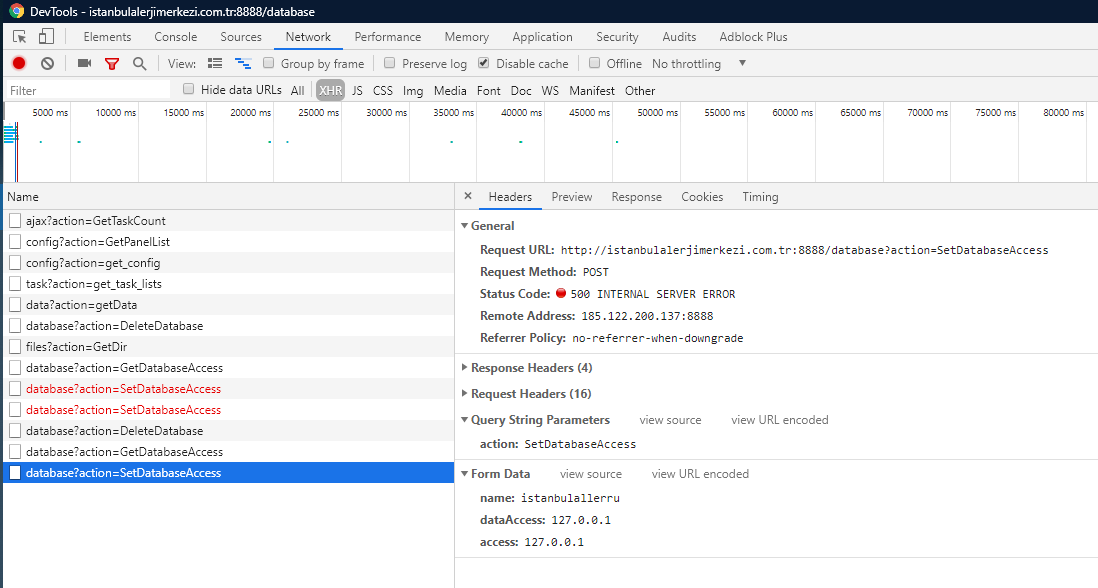The image size is (1098, 588).
Task: Open the No throttling dropdown
Action: (699, 63)
